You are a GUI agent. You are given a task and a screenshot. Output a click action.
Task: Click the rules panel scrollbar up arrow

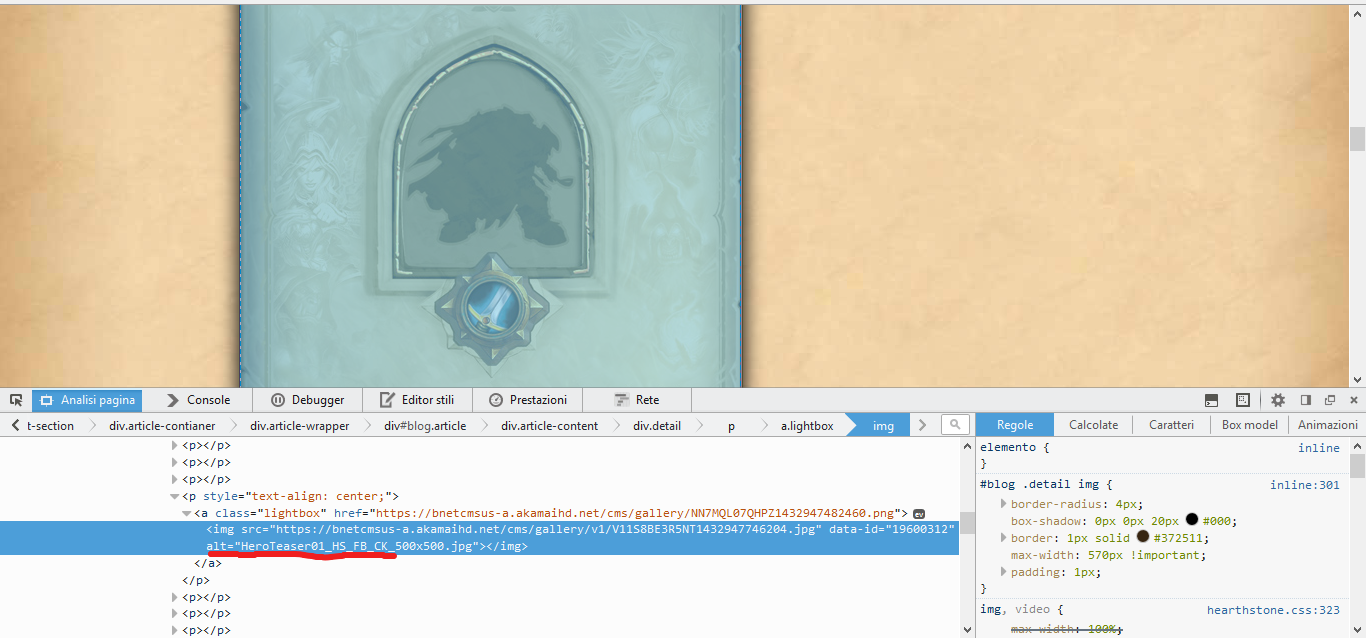[x=1357, y=445]
